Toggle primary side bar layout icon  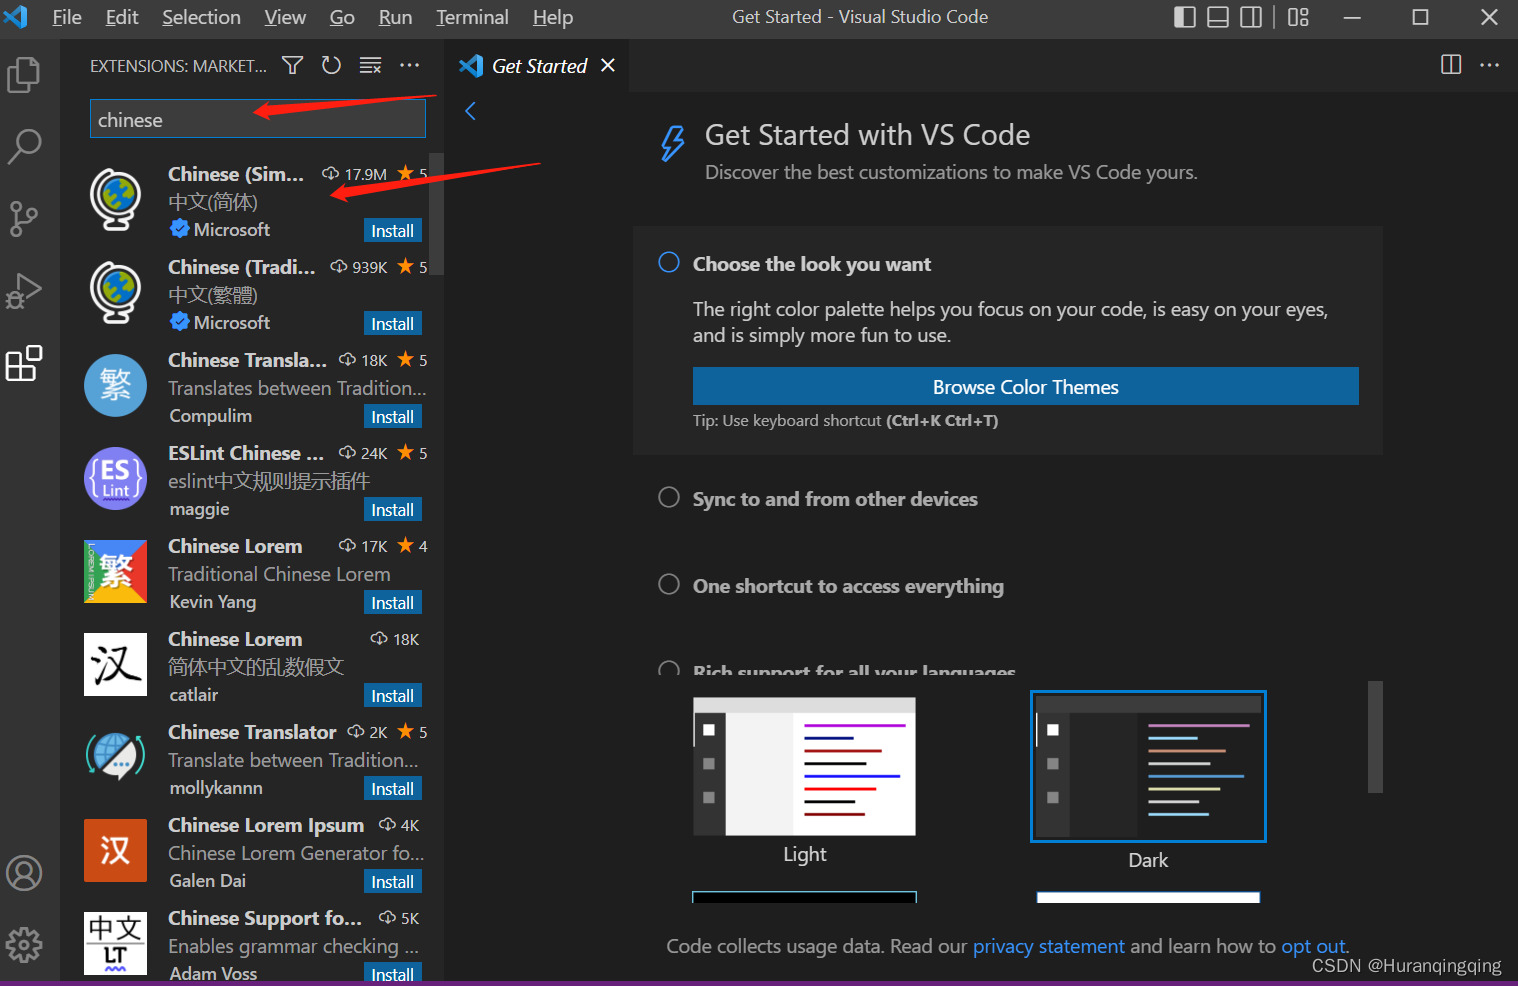pos(1185,17)
